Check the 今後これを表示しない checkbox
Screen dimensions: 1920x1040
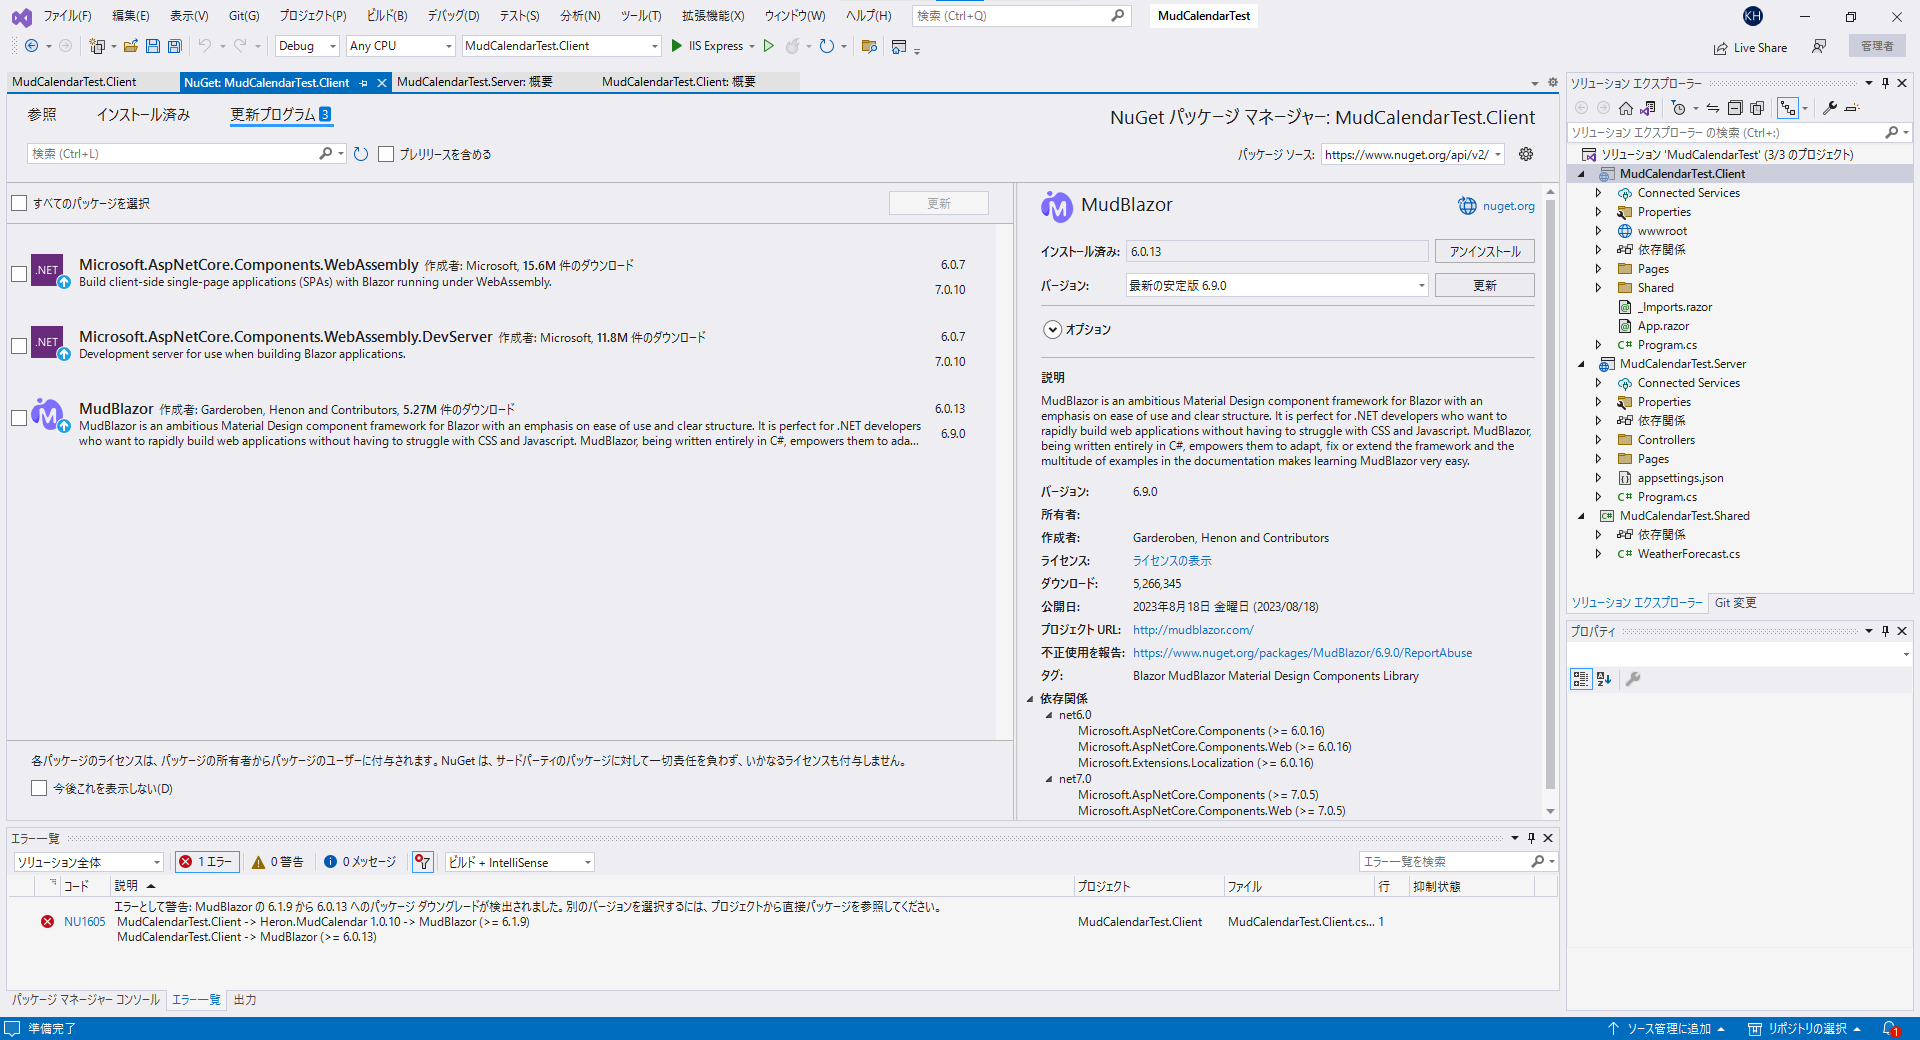pos(39,788)
